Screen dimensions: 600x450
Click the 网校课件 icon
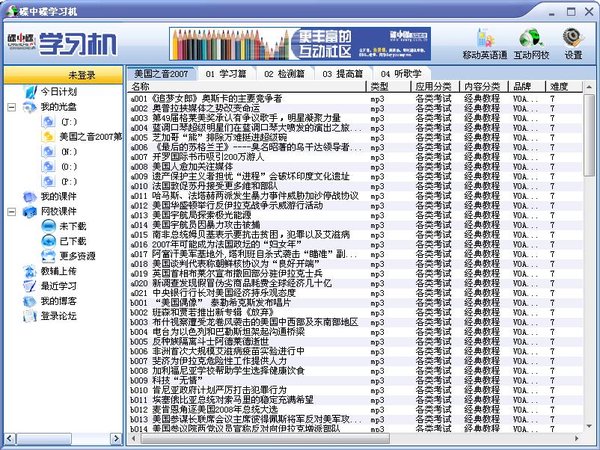30,212
